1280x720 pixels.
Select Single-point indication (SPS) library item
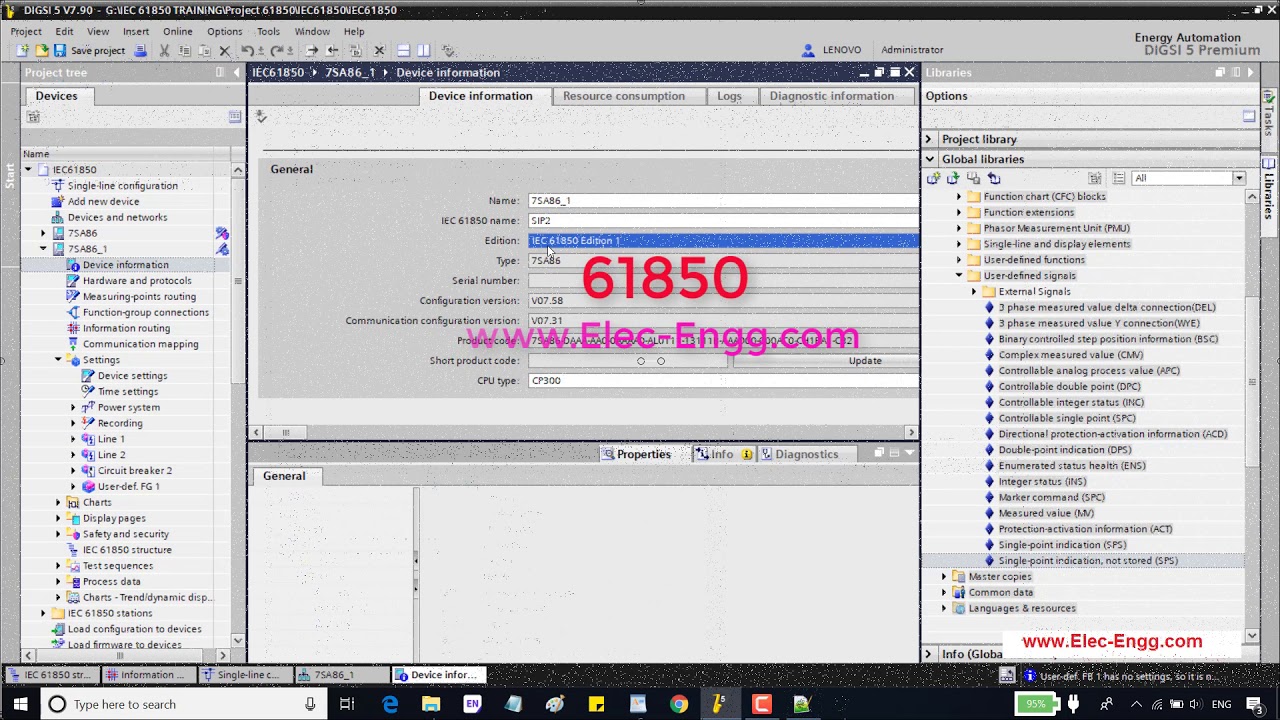pyautogui.click(x=1062, y=544)
